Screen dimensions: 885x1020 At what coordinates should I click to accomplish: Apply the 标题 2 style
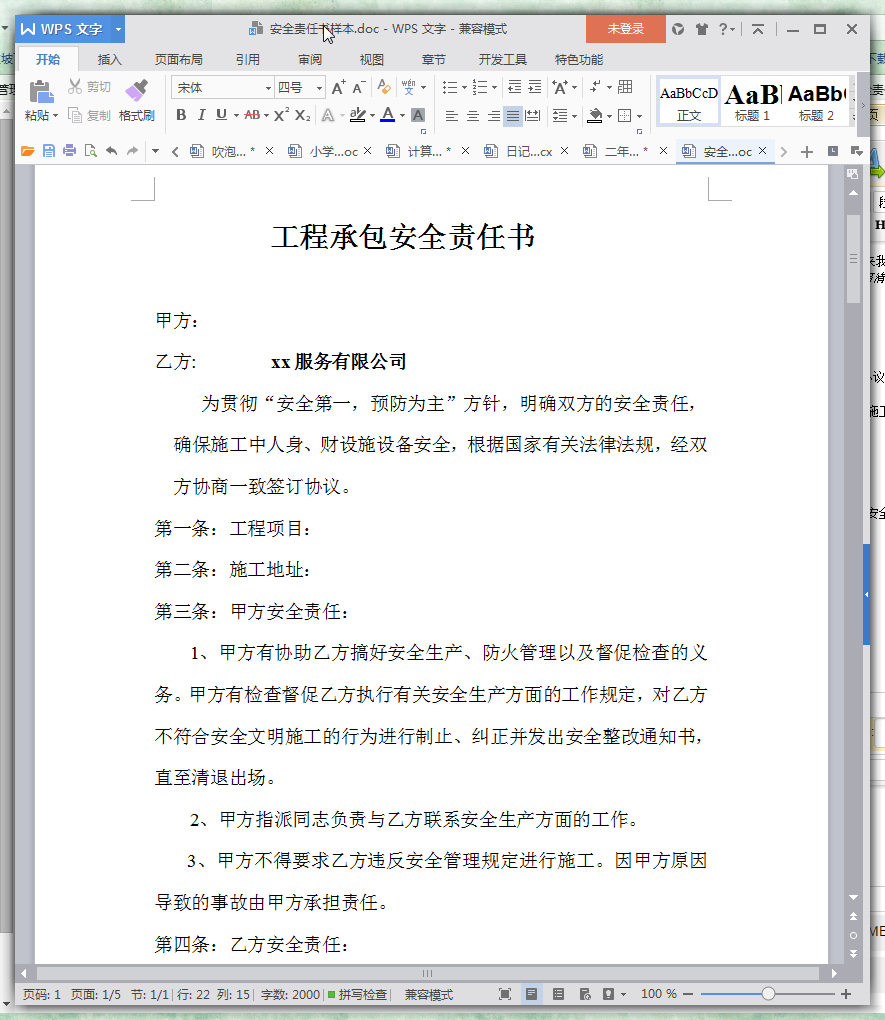click(x=816, y=101)
